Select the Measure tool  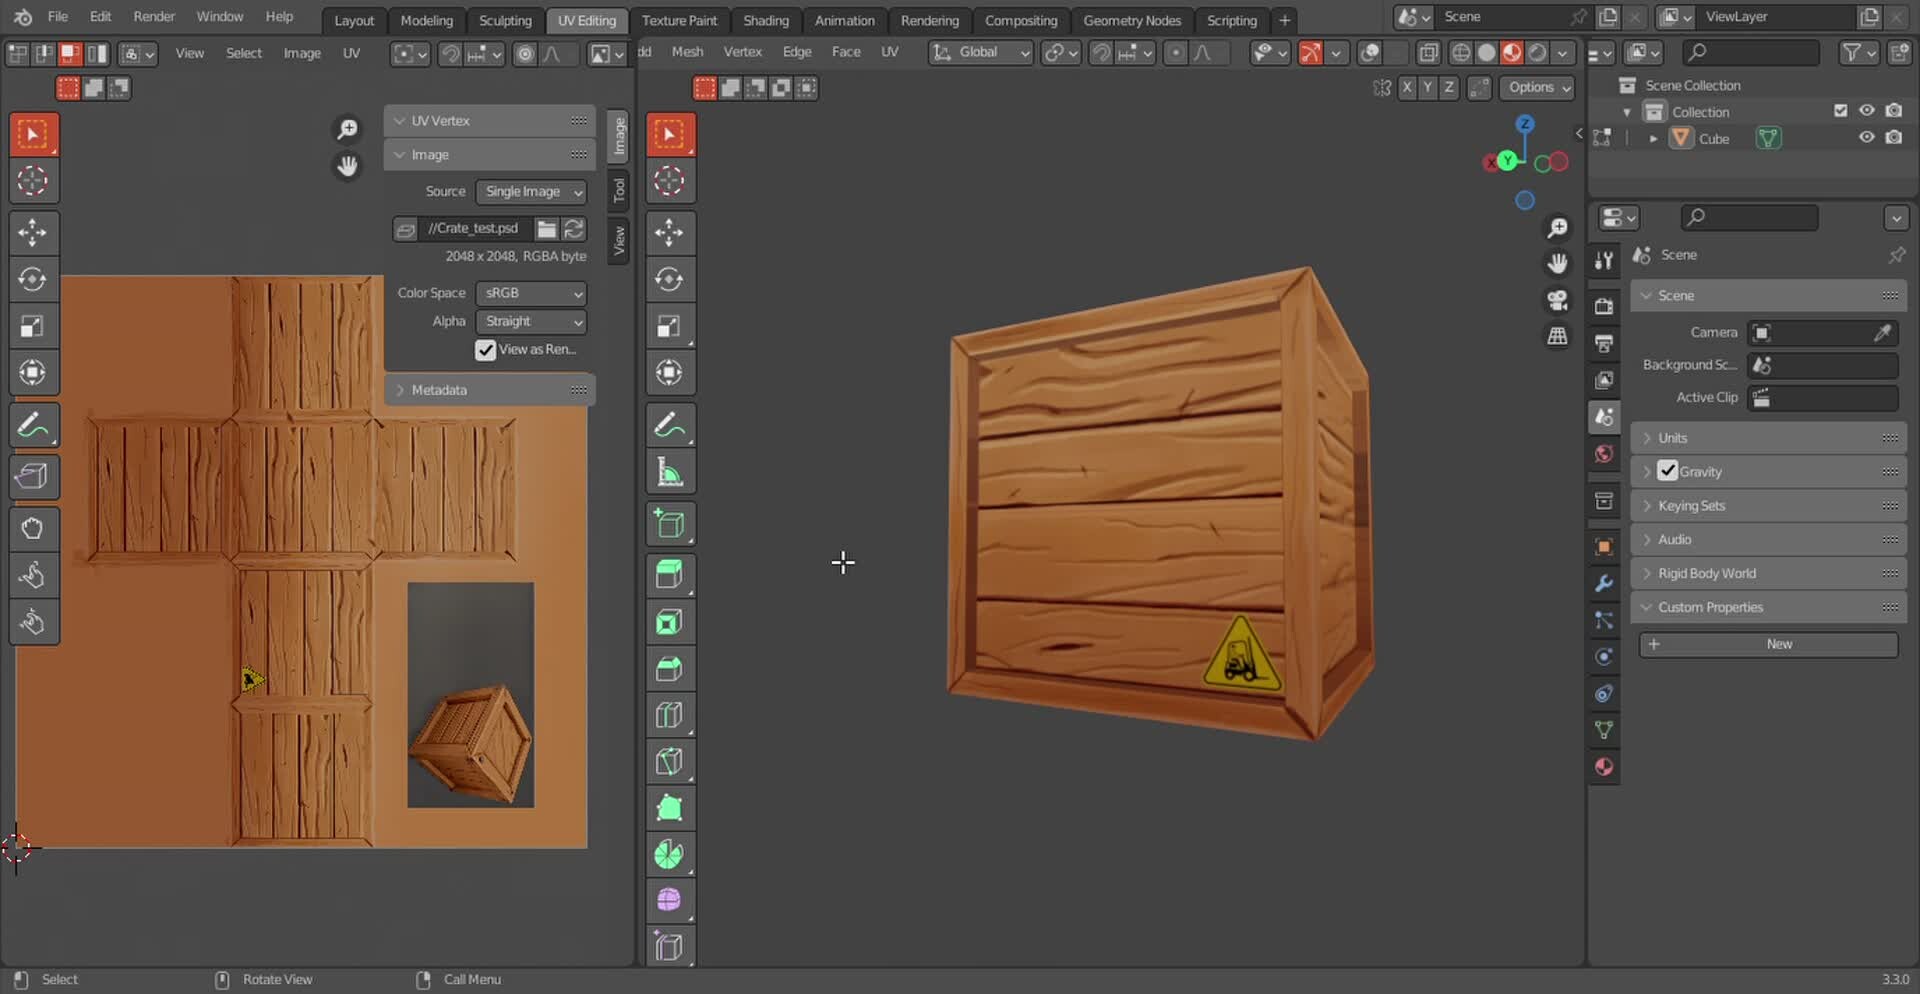point(670,470)
